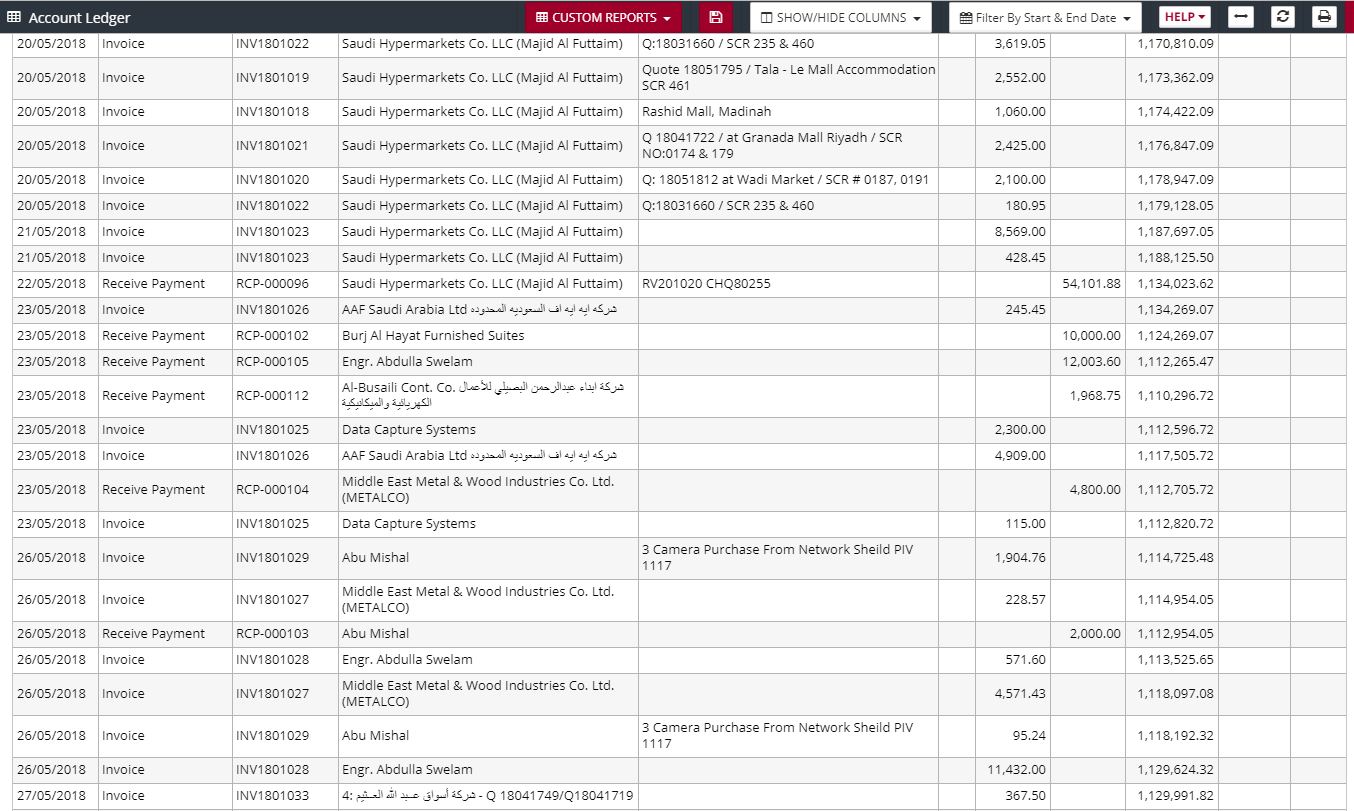Image resolution: width=1354 pixels, height=811 pixels.
Task: Click credit amount 1,968.75
Action: (x=1095, y=396)
